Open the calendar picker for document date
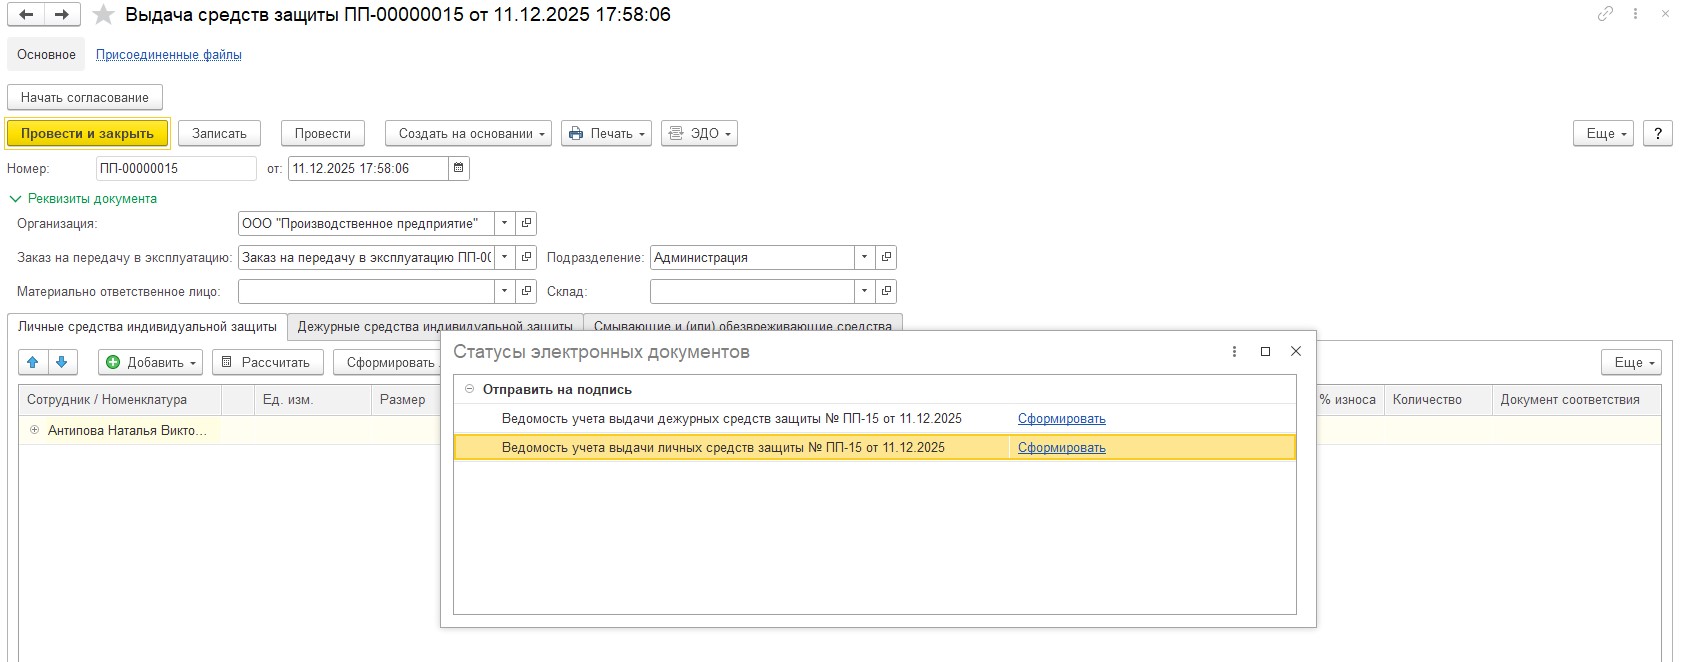This screenshot has width=1685, height=662. (x=459, y=168)
